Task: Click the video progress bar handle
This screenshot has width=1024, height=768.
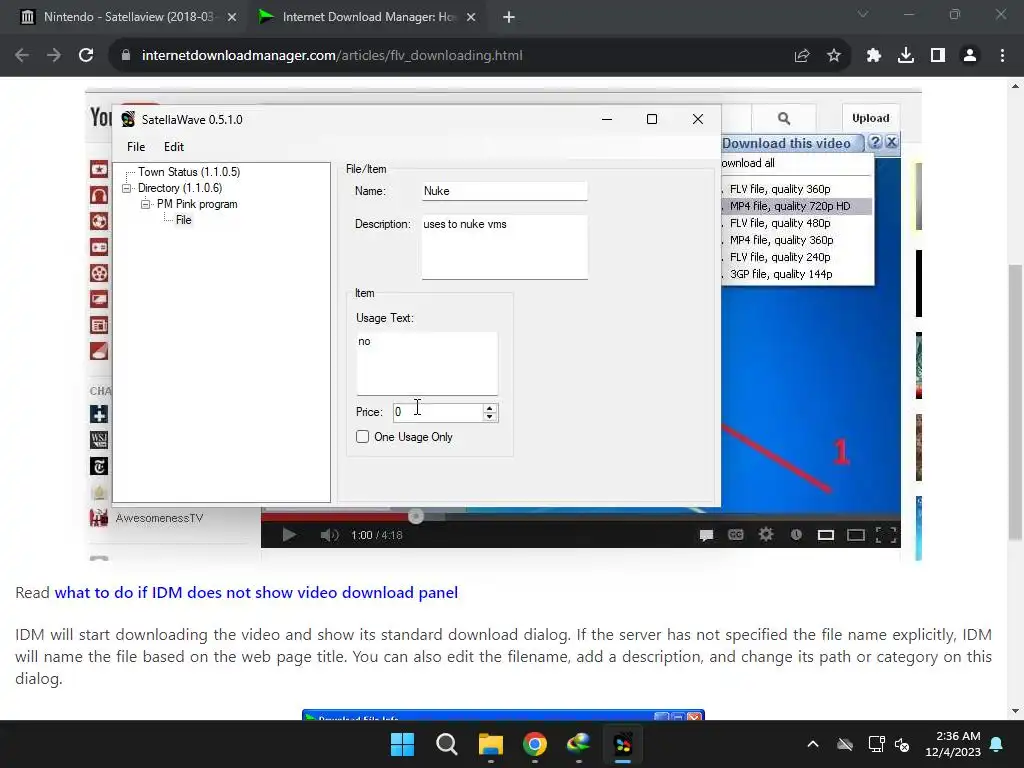Action: (x=416, y=517)
